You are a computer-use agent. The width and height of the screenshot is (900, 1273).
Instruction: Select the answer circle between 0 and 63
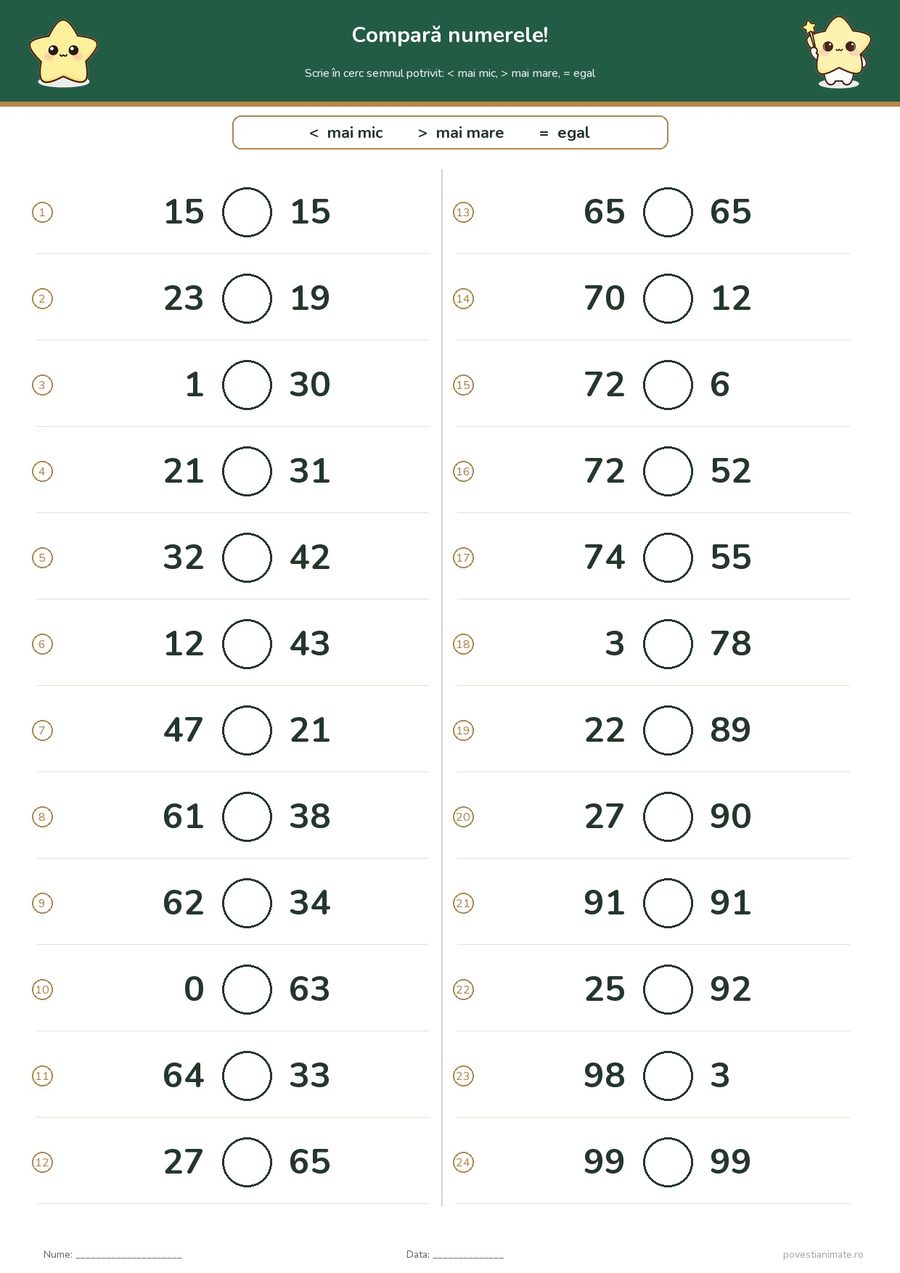(247, 989)
